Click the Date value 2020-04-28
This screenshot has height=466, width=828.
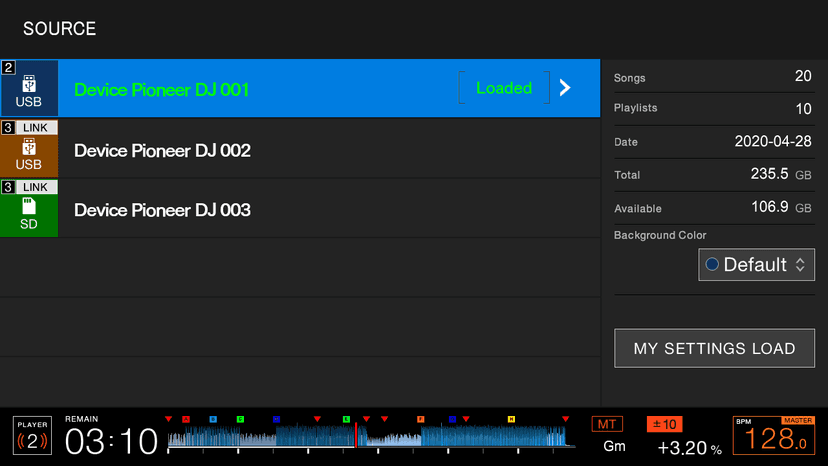[x=773, y=141]
